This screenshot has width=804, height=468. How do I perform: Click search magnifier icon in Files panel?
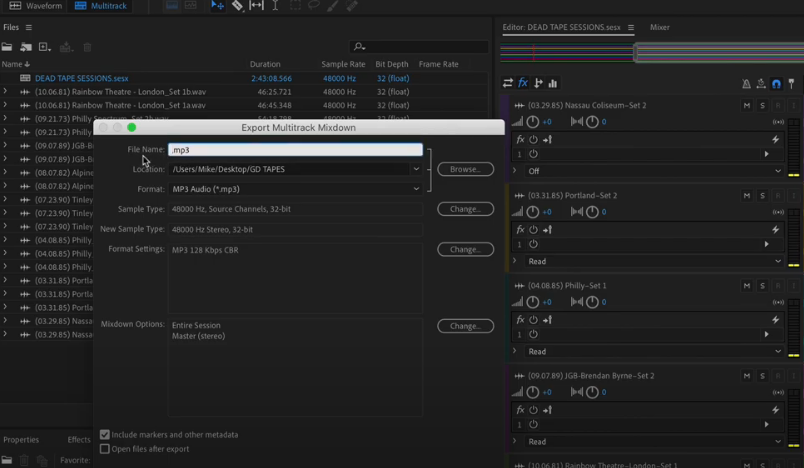coord(359,47)
